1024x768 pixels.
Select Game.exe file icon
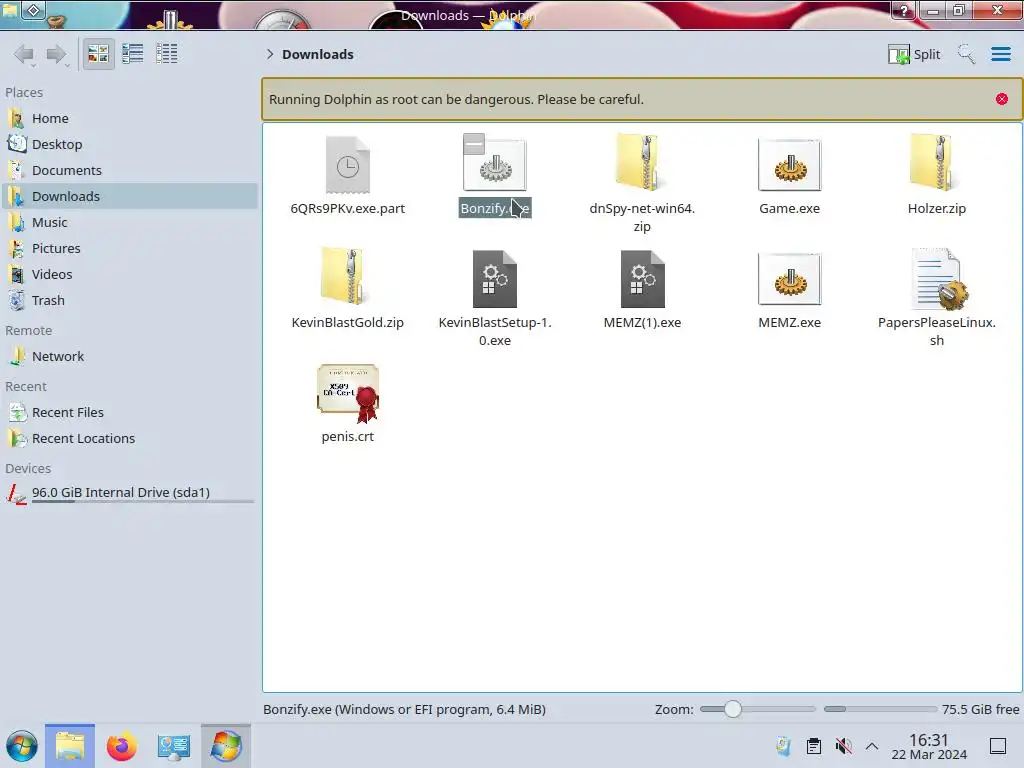(789, 165)
